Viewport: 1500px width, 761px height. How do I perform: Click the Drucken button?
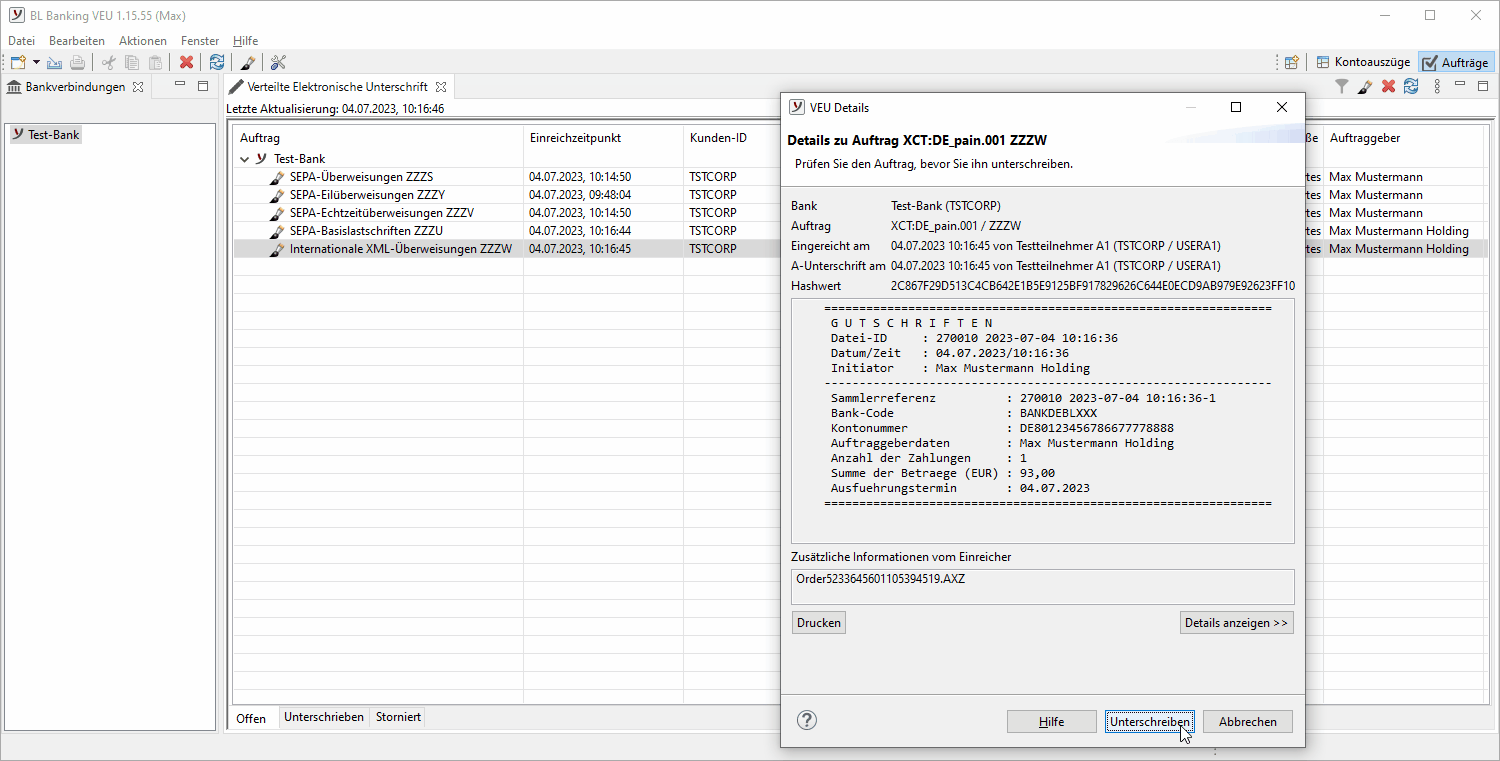click(x=818, y=623)
